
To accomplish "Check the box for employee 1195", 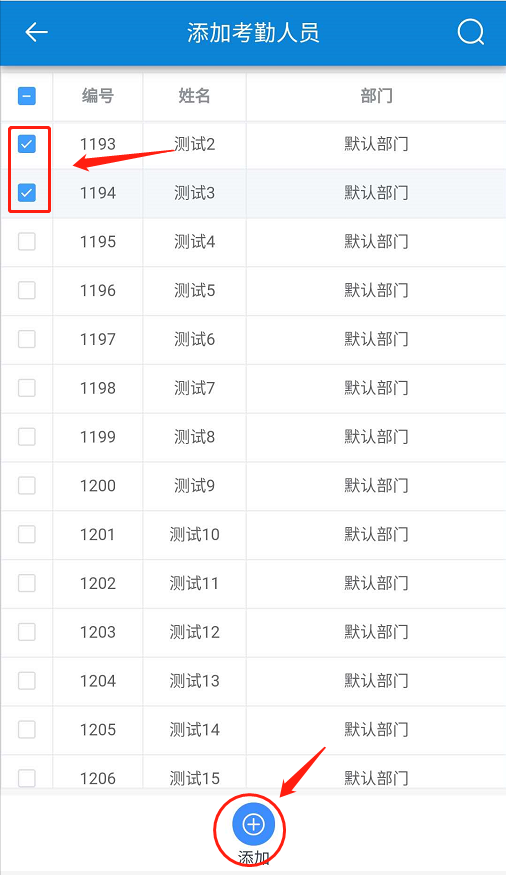I will [x=27, y=242].
